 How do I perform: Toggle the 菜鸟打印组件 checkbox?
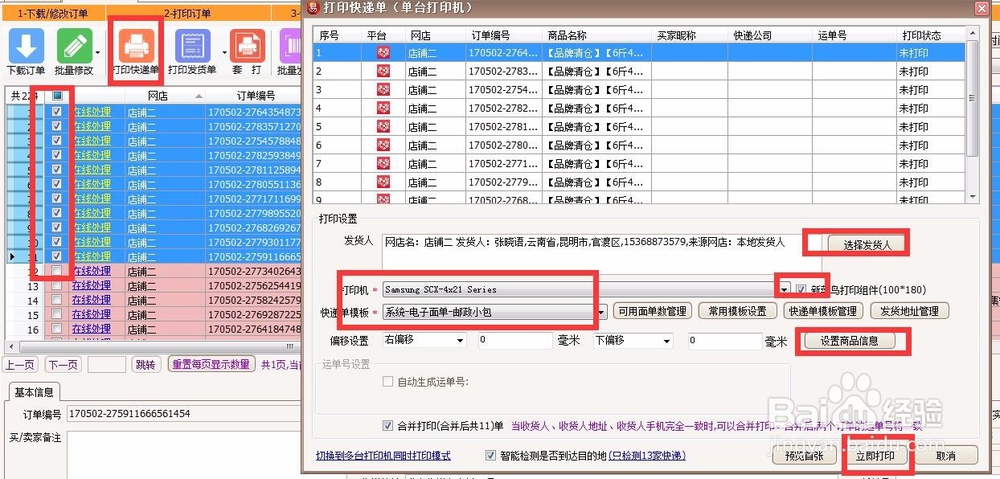[802, 289]
